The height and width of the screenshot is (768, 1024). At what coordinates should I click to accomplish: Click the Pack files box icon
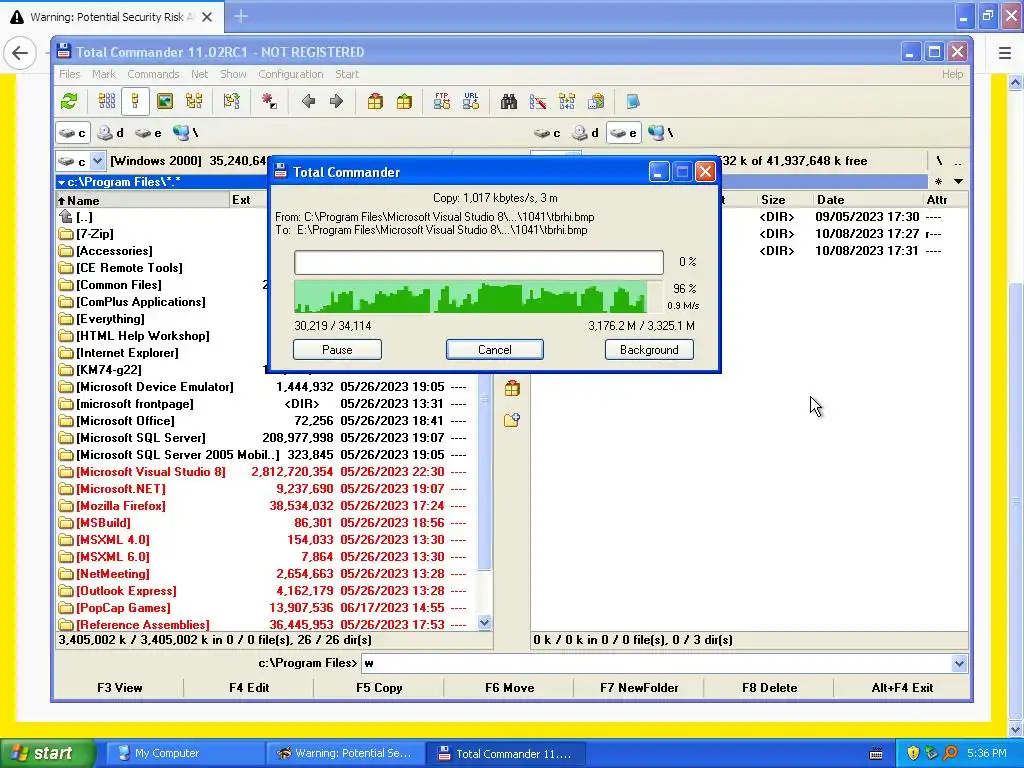375,101
